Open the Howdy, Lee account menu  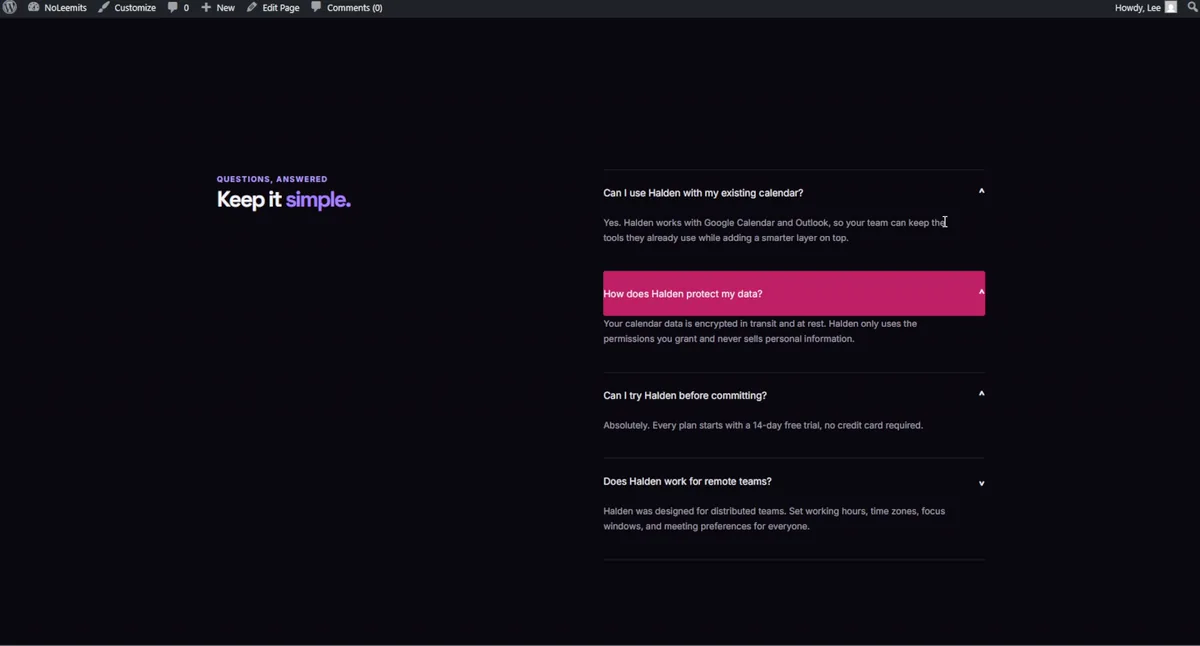pos(1146,7)
